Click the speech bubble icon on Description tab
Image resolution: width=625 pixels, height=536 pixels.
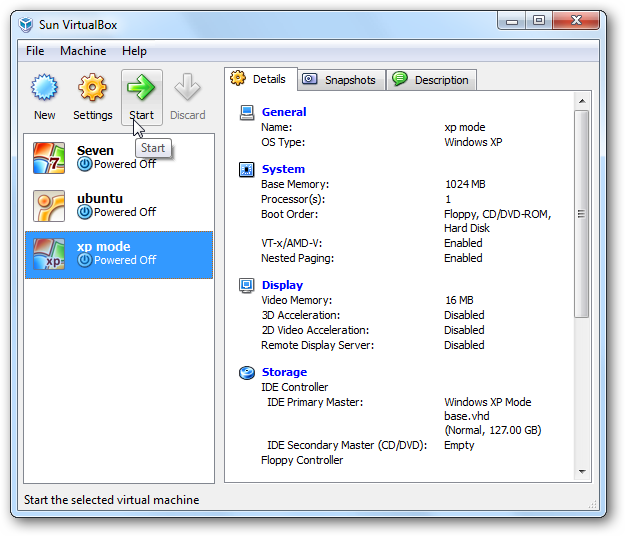point(400,79)
